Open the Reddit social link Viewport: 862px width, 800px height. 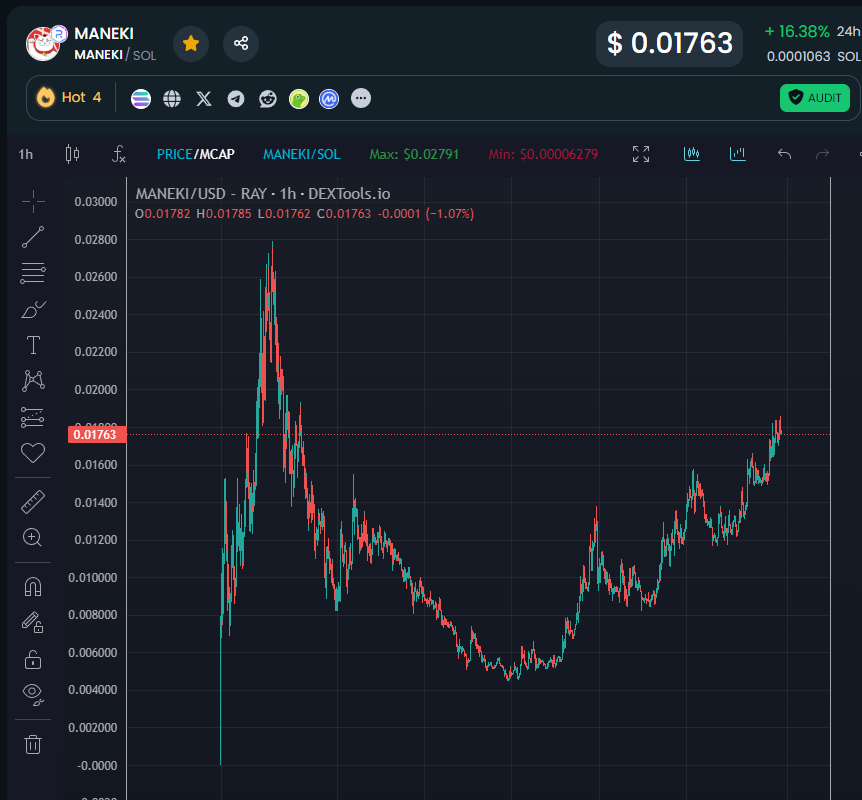[x=268, y=99]
